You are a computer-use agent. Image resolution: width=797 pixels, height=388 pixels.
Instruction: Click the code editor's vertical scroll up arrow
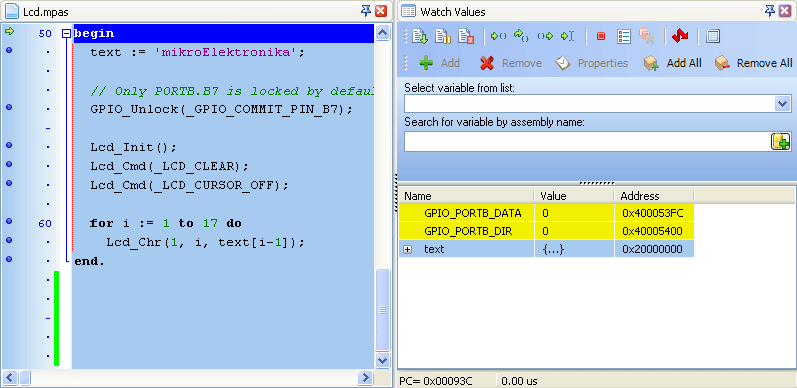tap(382, 34)
